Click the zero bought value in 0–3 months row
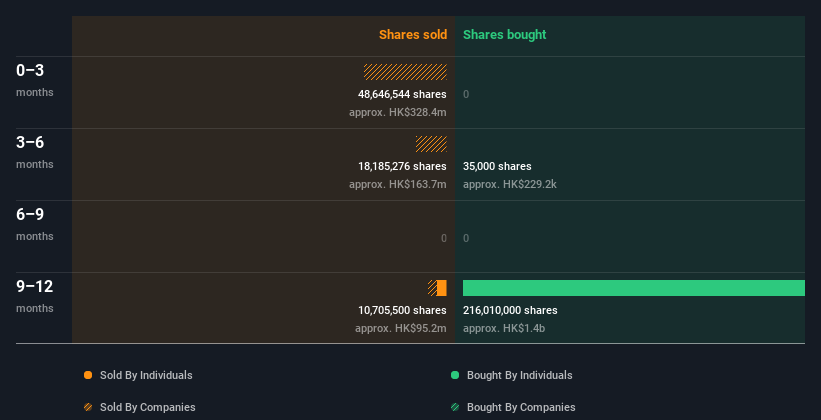 click(466, 94)
